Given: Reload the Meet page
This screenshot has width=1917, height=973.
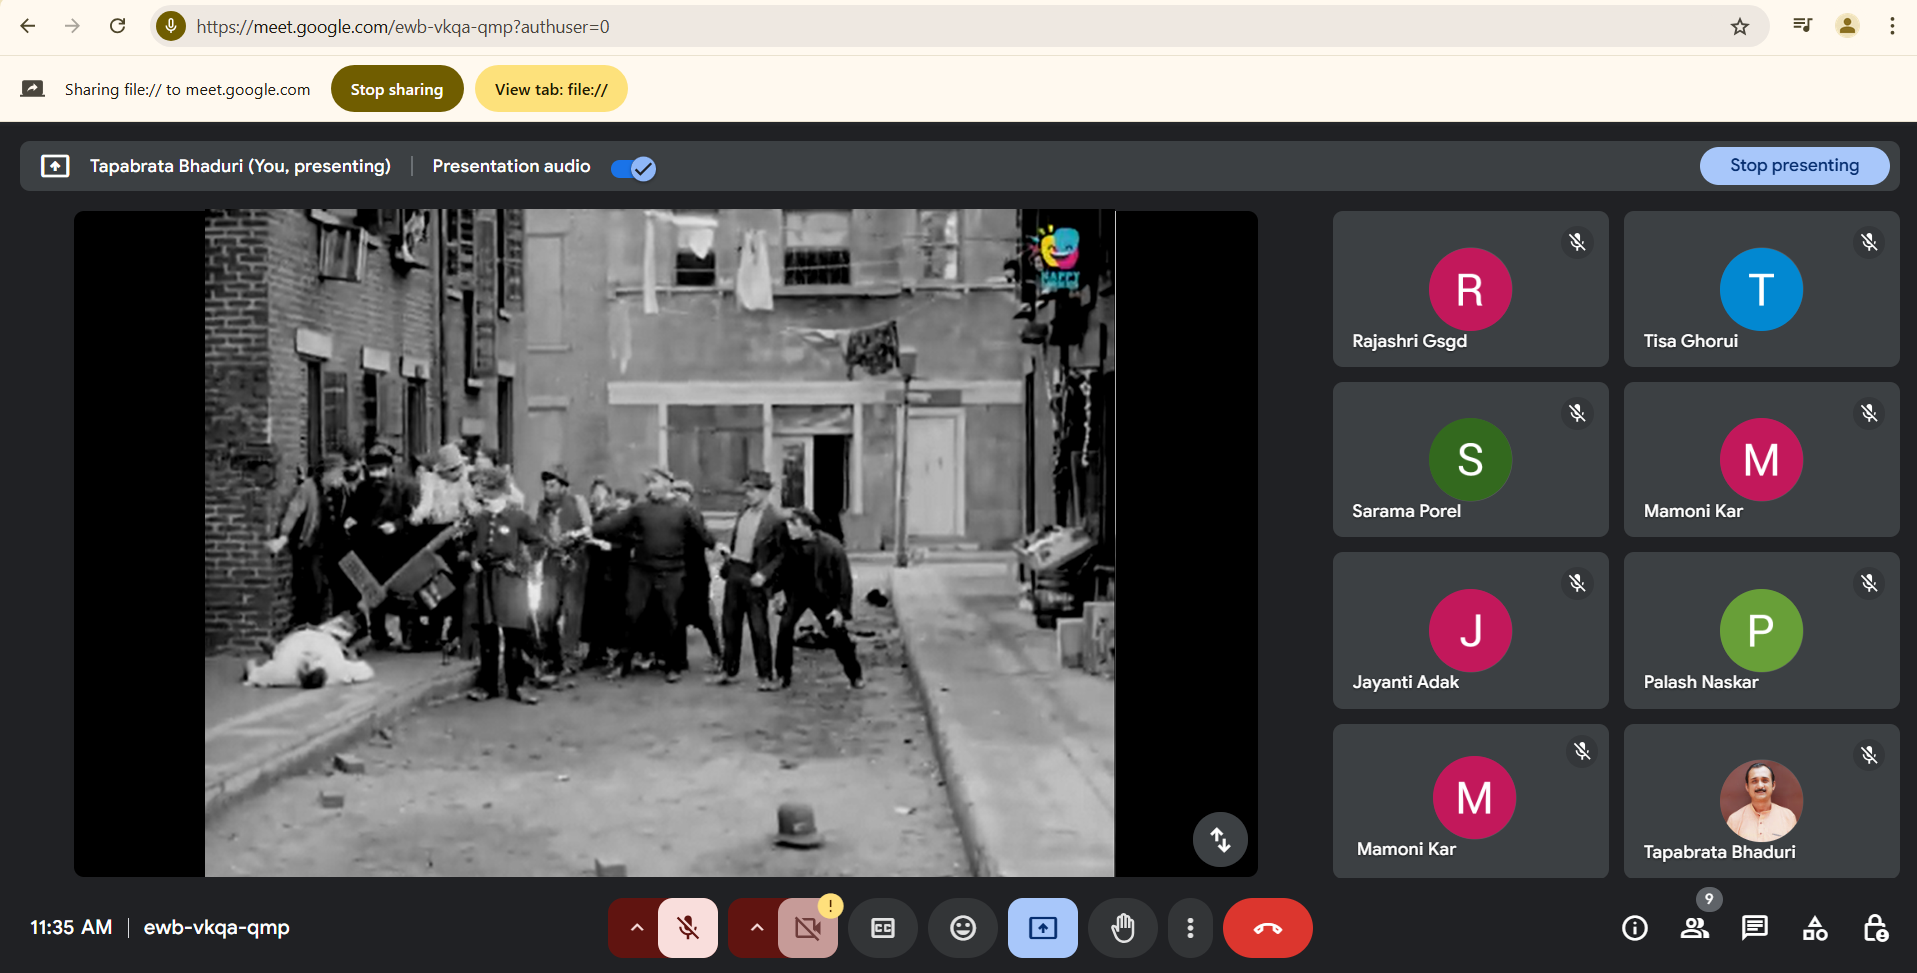Looking at the screenshot, I should pos(117,26).
